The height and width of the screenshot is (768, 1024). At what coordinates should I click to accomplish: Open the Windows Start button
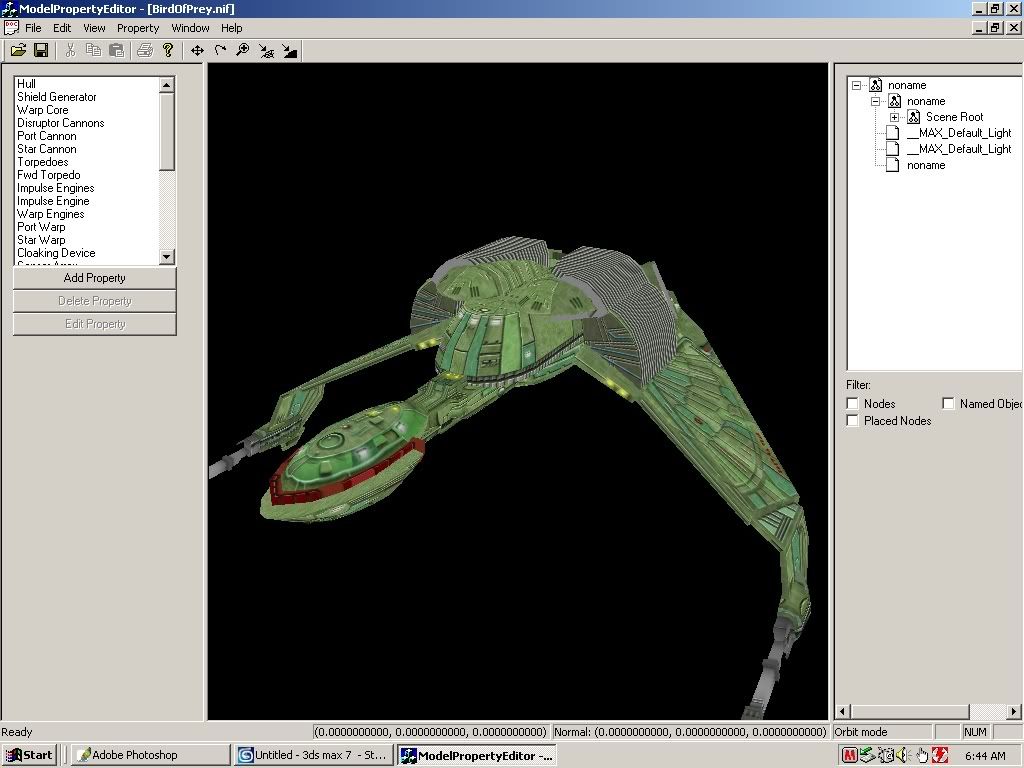[29, 756]
